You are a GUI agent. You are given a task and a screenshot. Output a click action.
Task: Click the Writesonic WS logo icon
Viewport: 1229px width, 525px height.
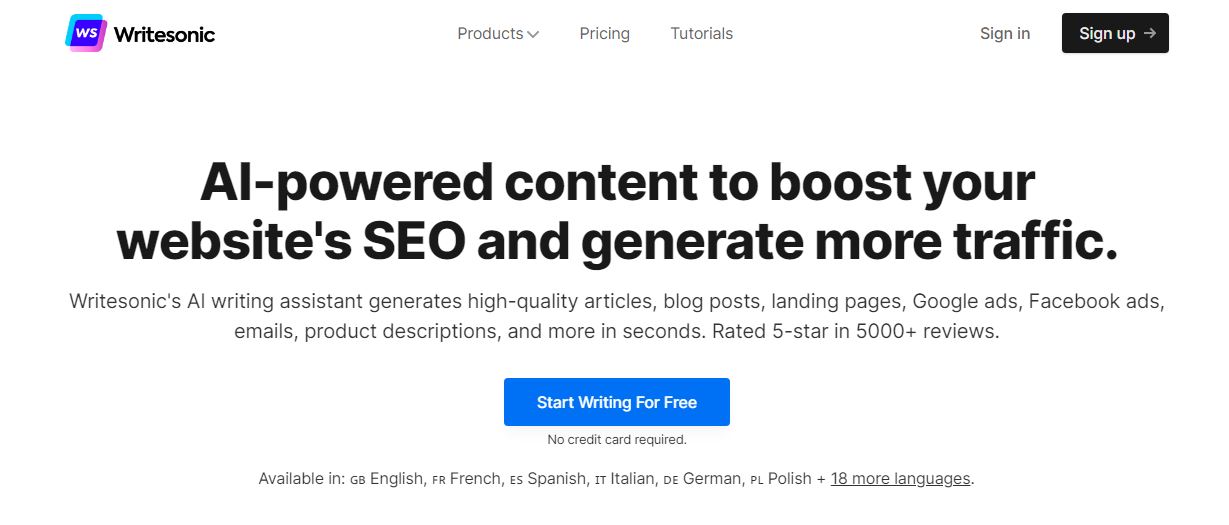pyautogui.click(x=86, y=33)
